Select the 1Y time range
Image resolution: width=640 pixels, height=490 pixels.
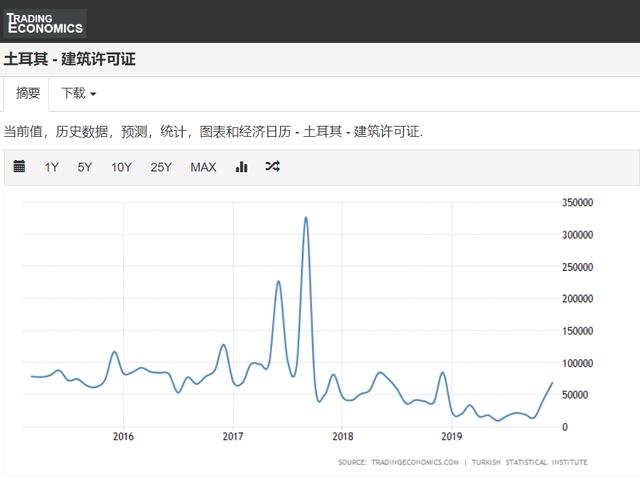pyautogui.click(x=52, y=167)
